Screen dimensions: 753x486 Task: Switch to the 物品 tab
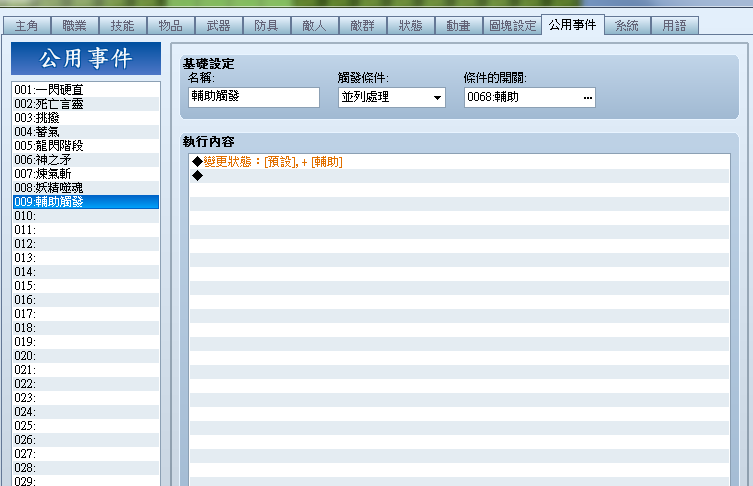(x=170, y=25)
